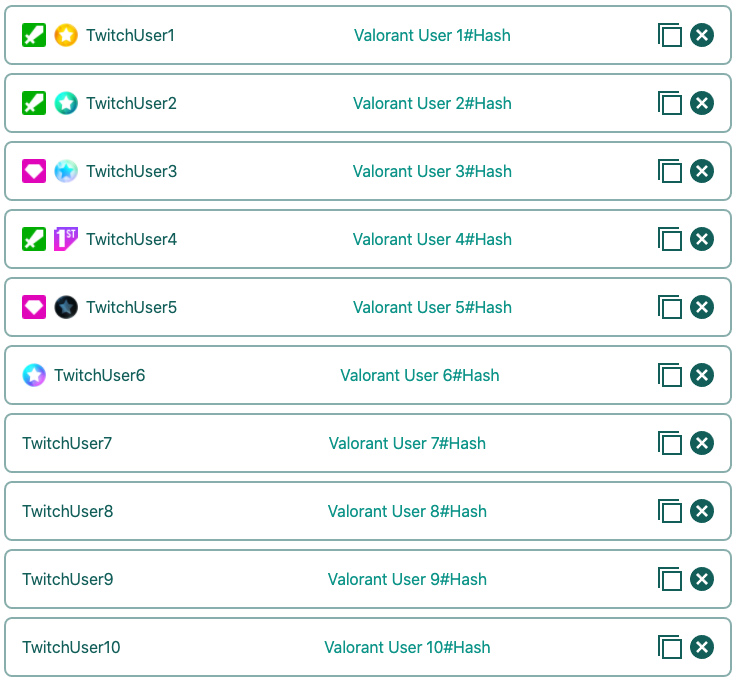This screenshot has width=736, height=680.
Task: Copy Valorant User 4#Hash to clipboard
Action: [669, 239]
